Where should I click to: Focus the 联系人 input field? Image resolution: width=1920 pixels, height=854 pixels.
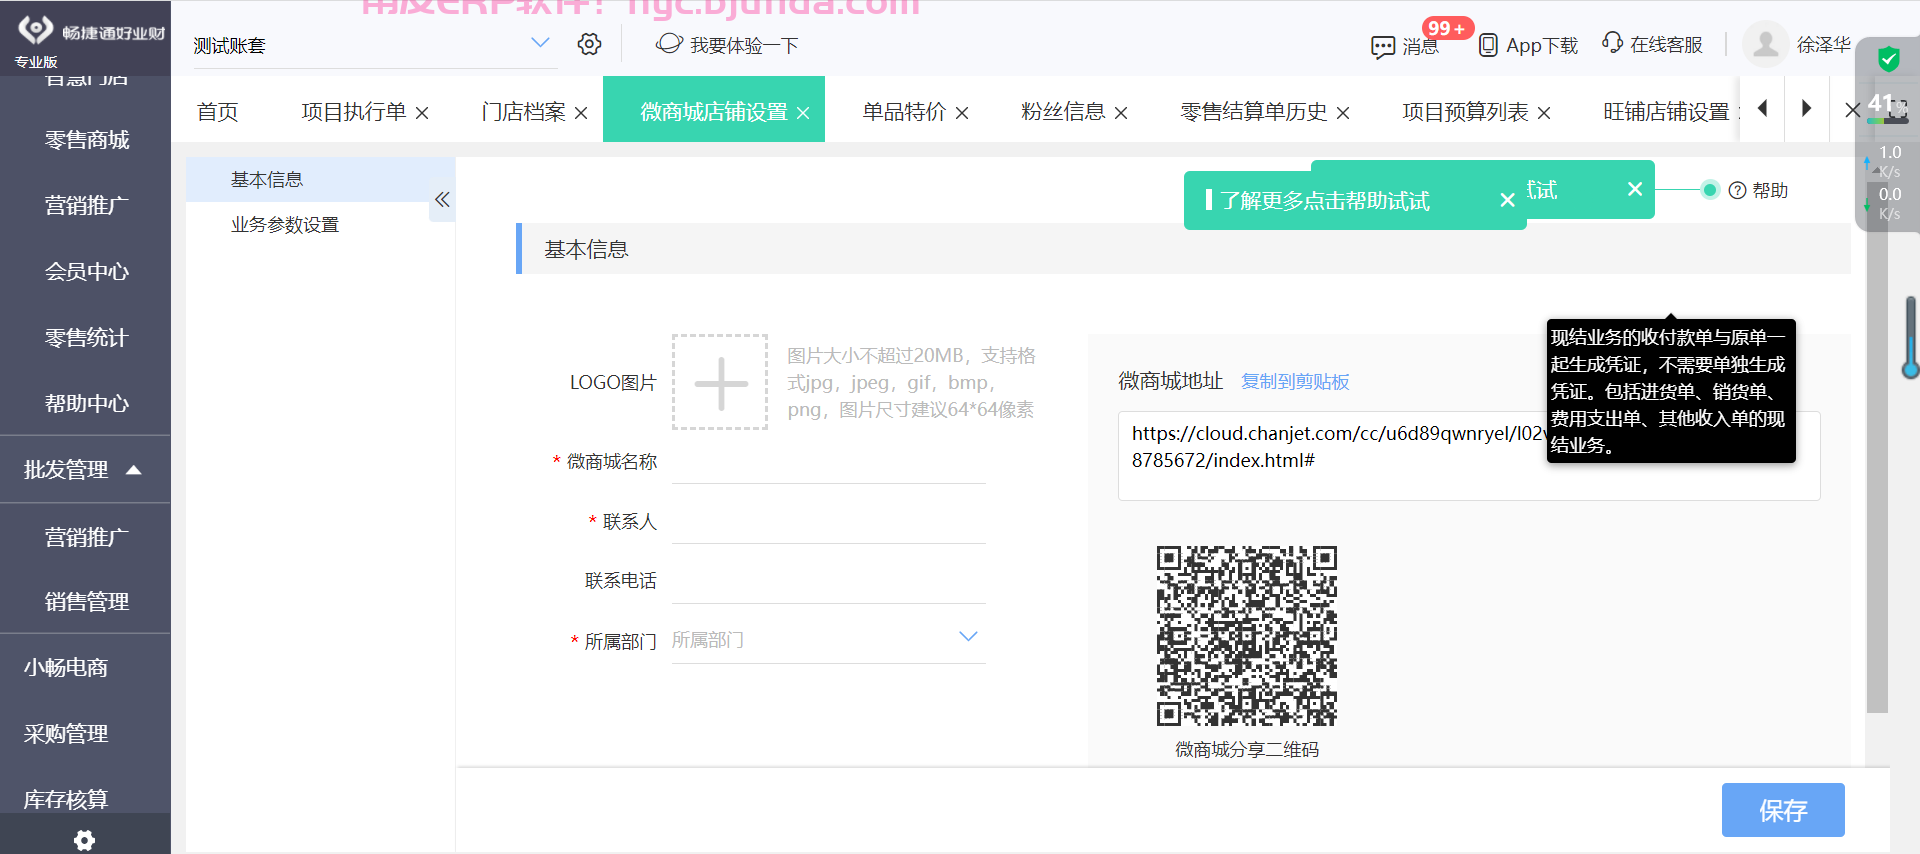coord(828,522)
